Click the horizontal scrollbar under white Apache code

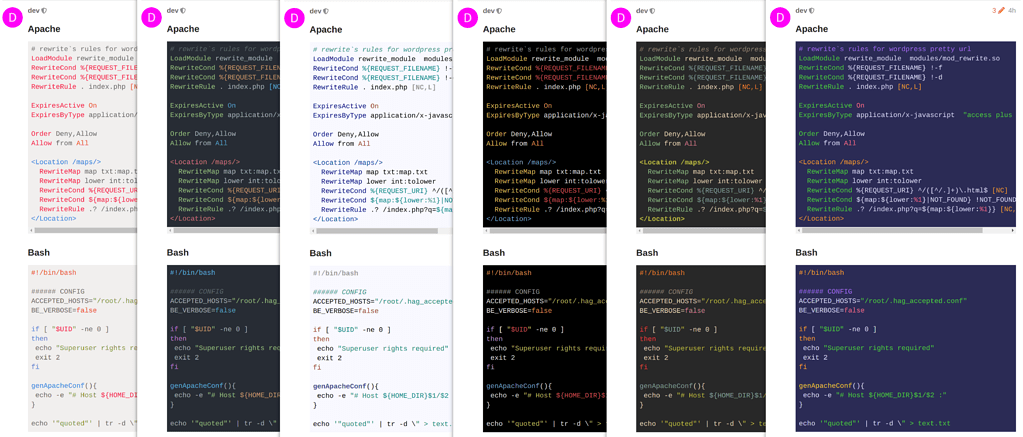coord(382,230)
